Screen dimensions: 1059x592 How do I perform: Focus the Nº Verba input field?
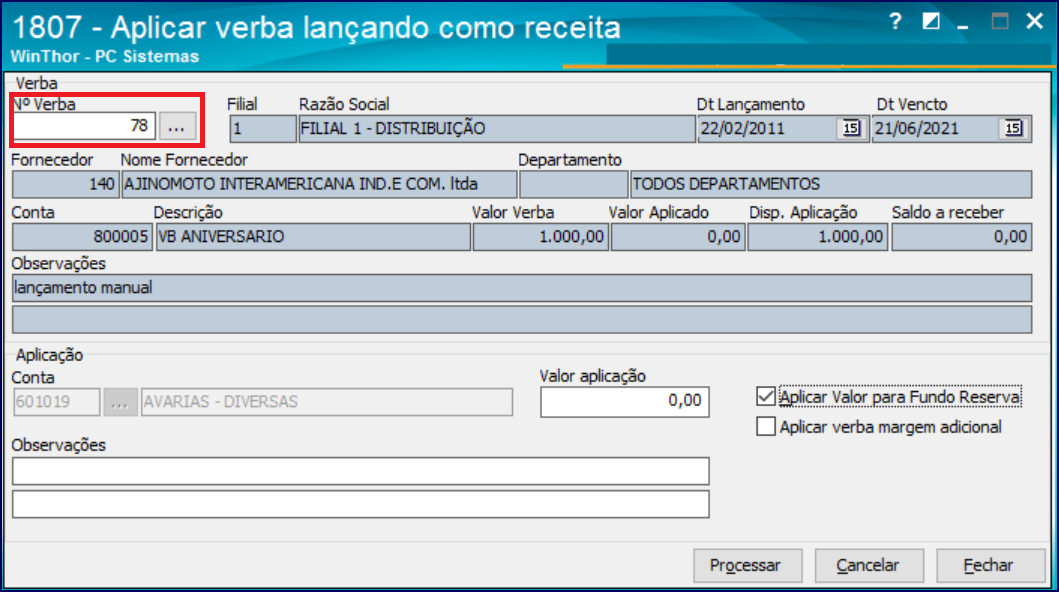tap(84, 126)
